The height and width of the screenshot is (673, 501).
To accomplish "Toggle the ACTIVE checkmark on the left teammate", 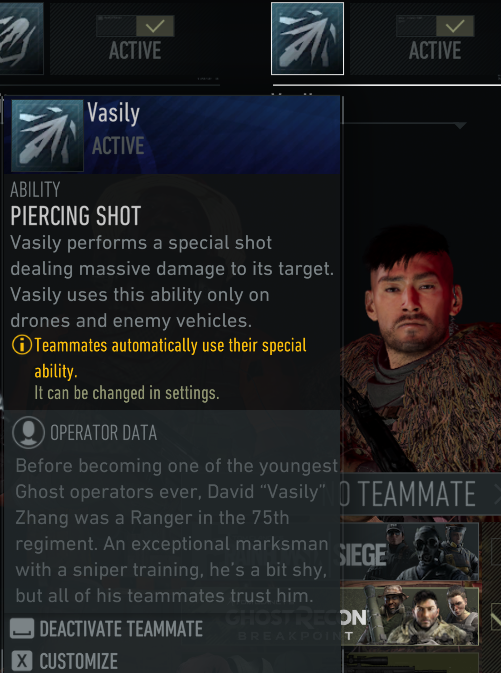I will [155, 27].
